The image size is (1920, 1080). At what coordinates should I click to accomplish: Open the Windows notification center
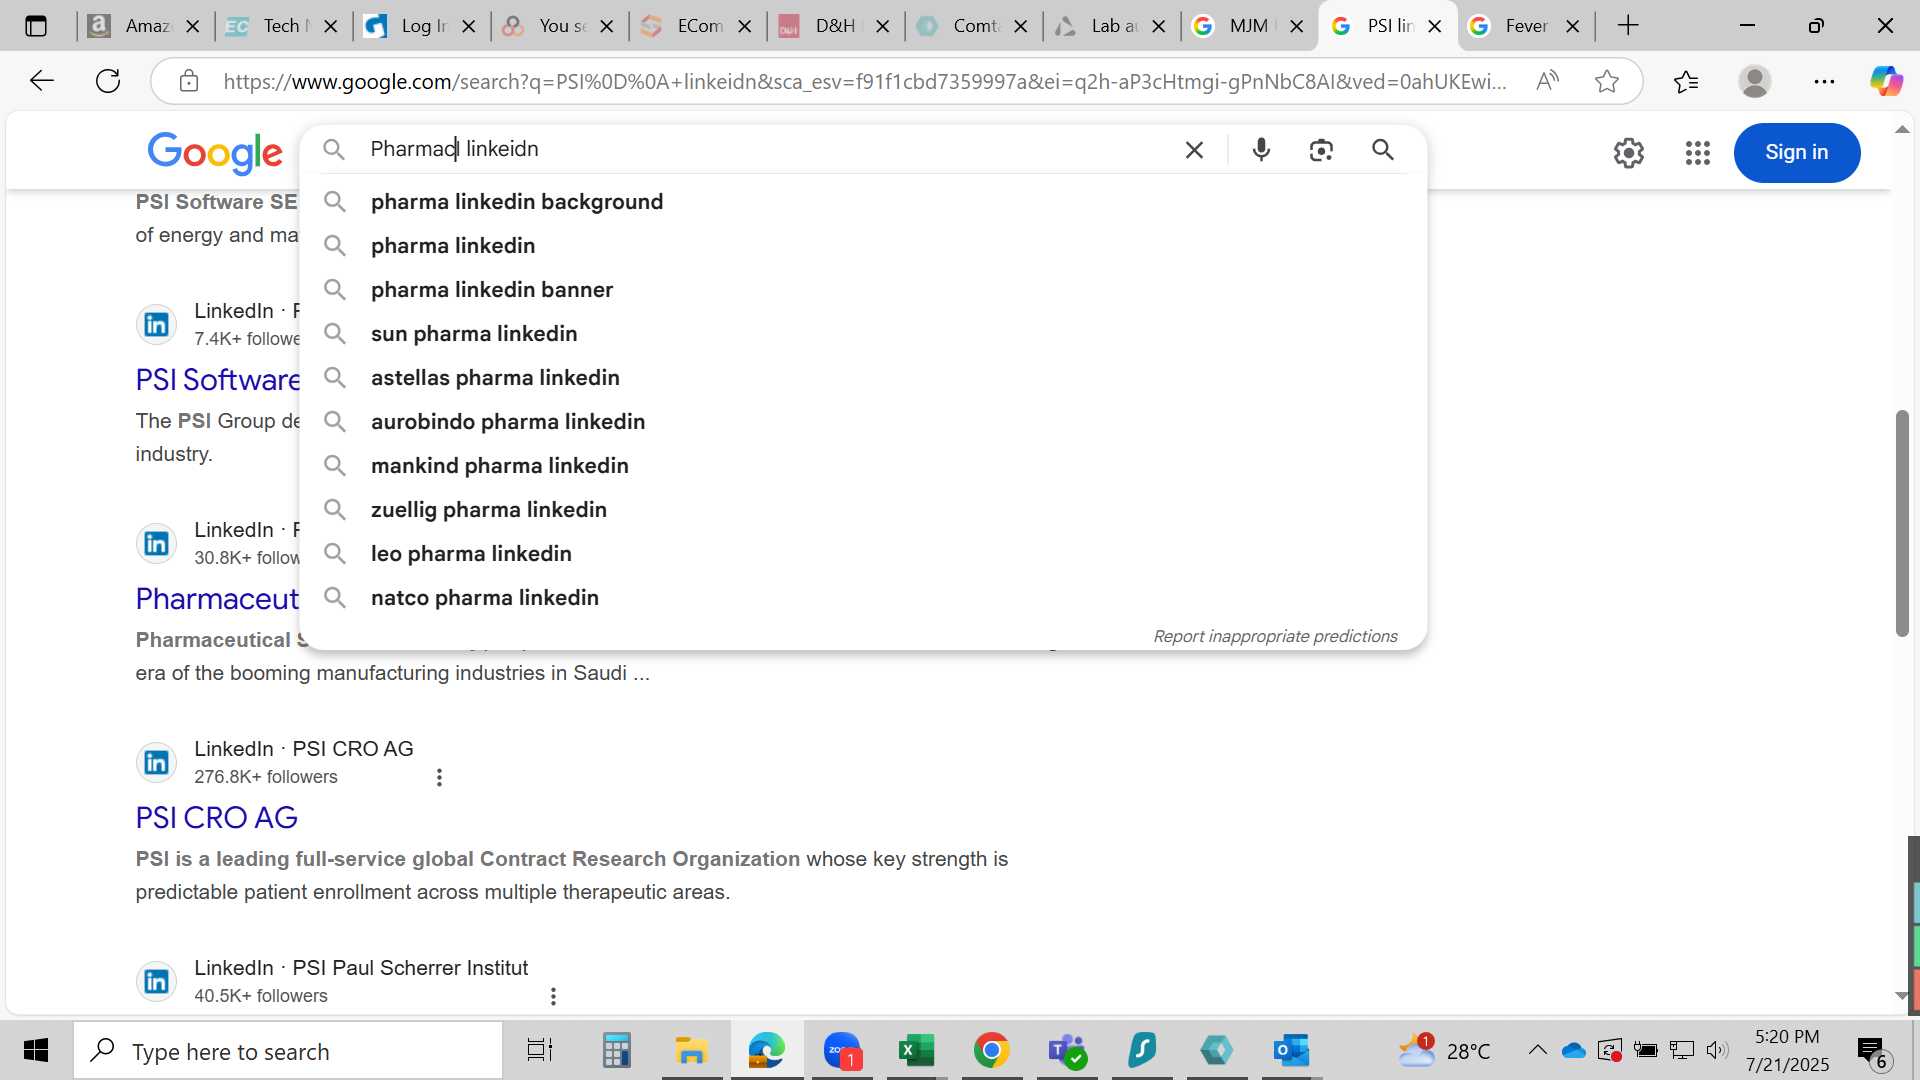1873,1051
